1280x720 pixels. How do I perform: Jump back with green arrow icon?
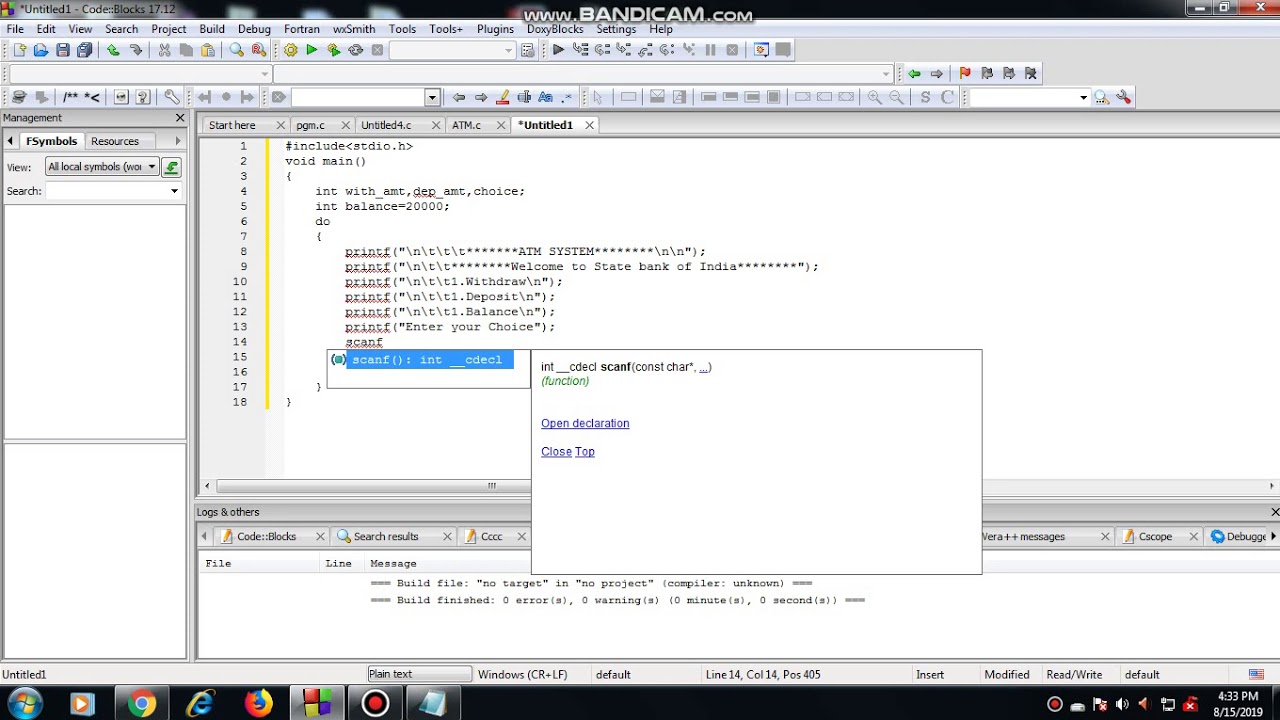tap(914, 73)
